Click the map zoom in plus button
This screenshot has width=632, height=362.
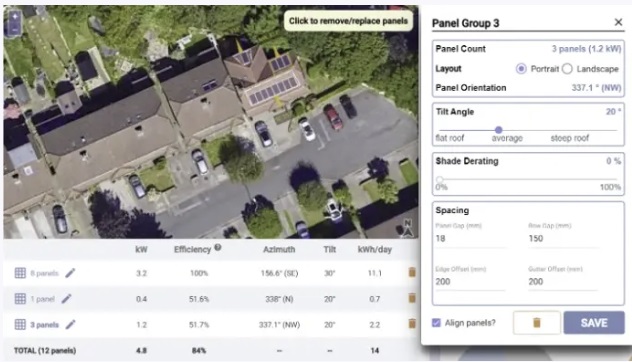pyautogui.click(x=15, y=17)
